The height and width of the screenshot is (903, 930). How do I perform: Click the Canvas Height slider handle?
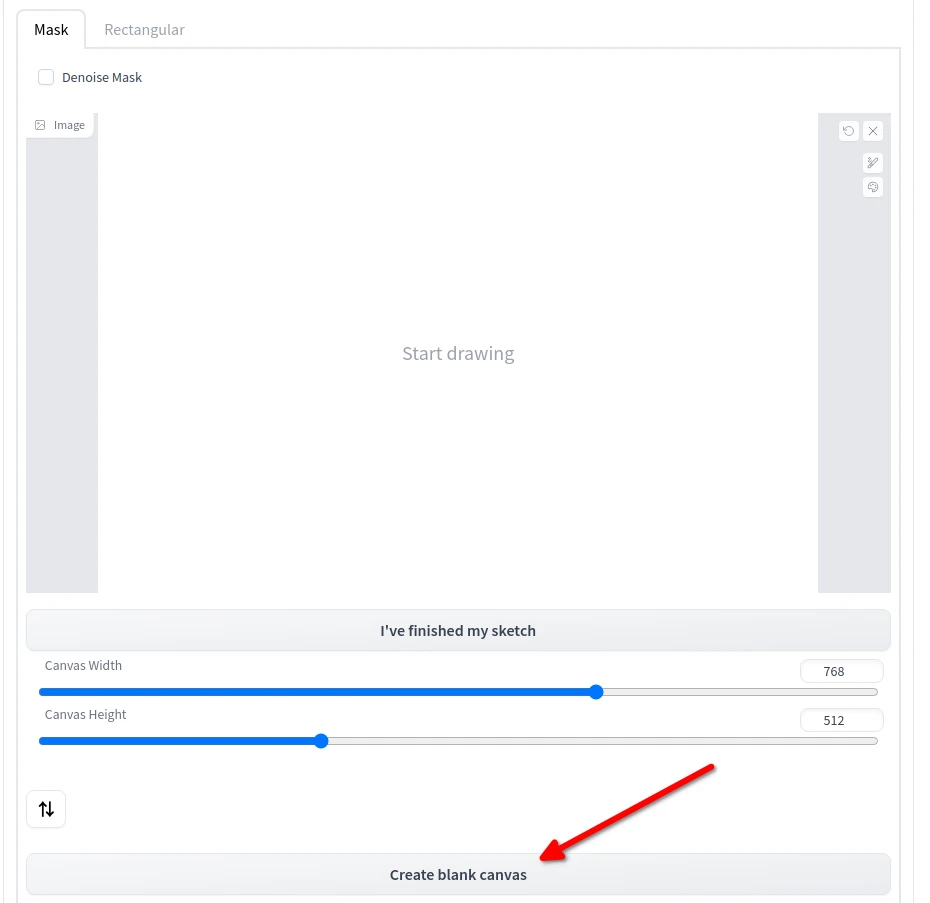[321, 741]
